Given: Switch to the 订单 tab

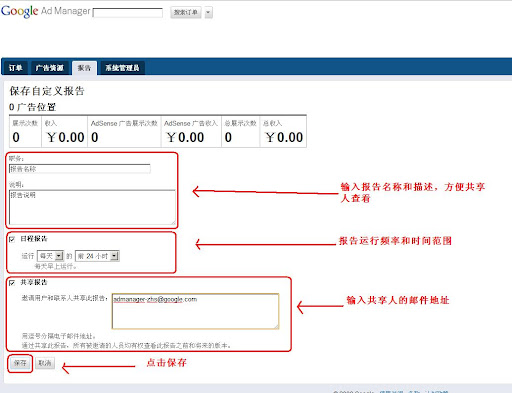Looking at the screenshot, I should [16, 68].
